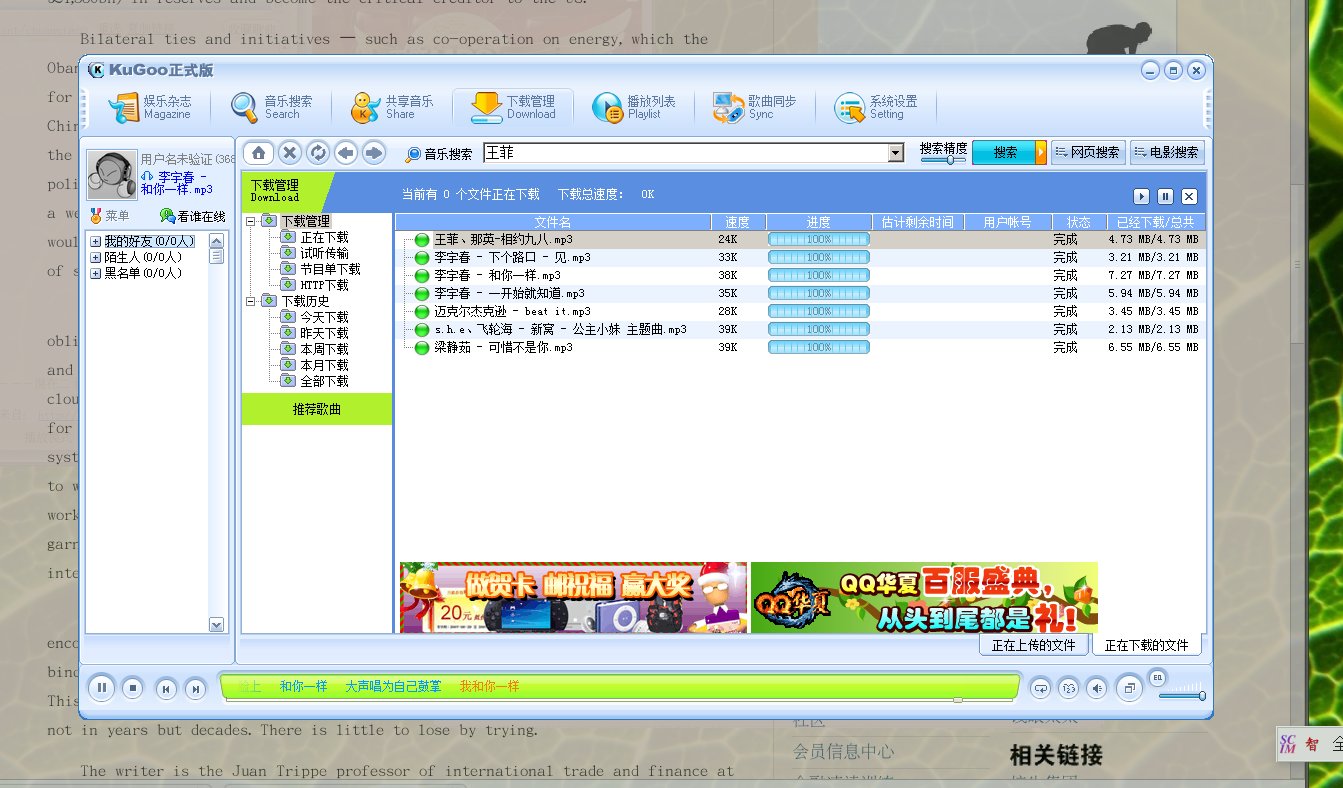Select 本周下载 in the tree
This screenshot has width=1343, height=788.
pos(324,349)
